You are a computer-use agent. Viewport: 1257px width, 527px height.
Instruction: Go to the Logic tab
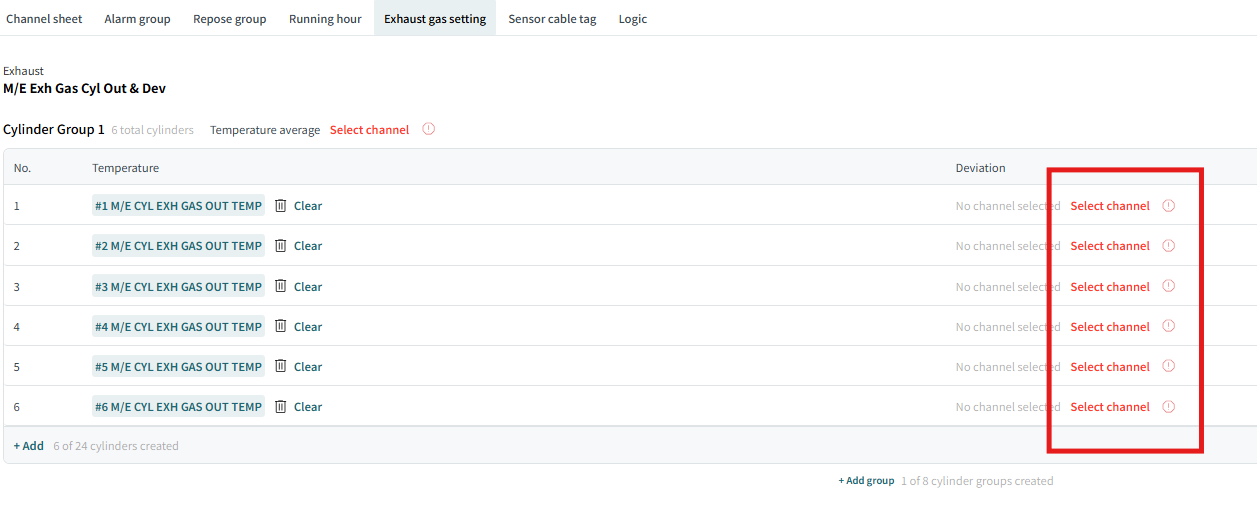point(633,19)
